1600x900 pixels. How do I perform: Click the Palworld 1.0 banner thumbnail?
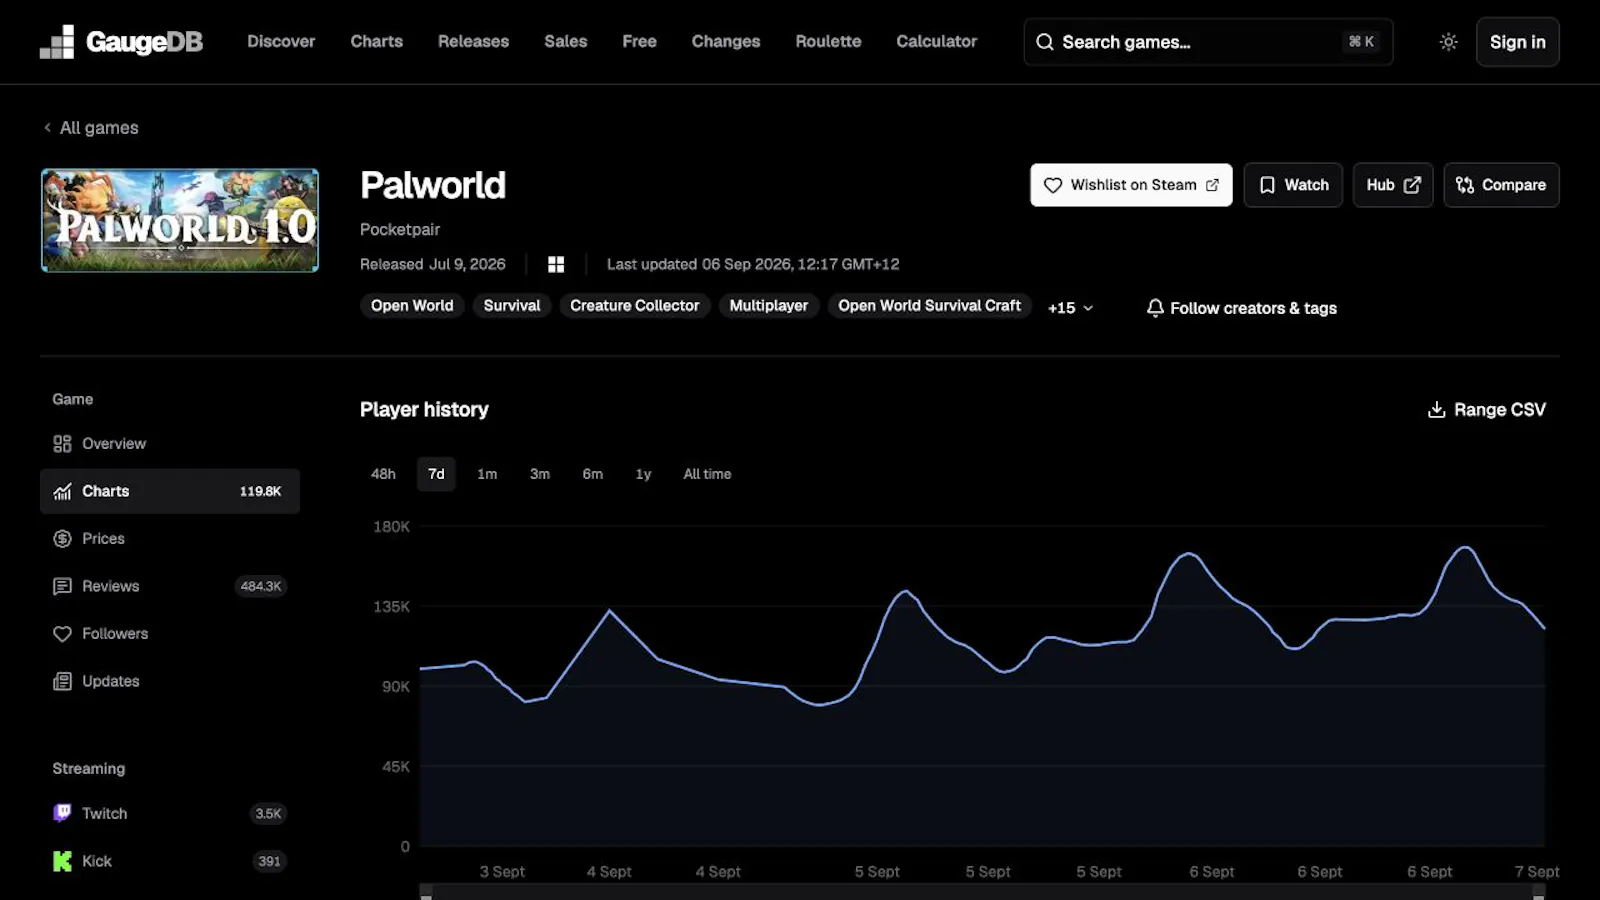[x=180, y=220]
